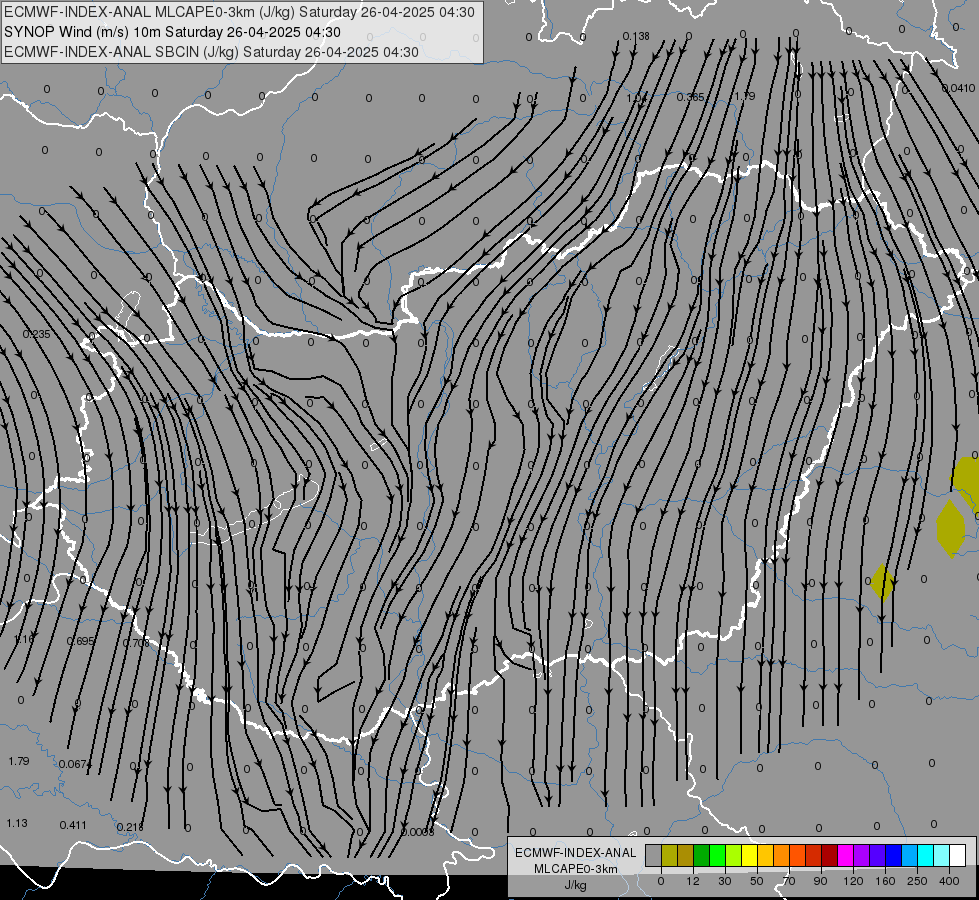979x900 pixels.
Task: Click the 0.0410 map value
Action: tap(958, 88)
